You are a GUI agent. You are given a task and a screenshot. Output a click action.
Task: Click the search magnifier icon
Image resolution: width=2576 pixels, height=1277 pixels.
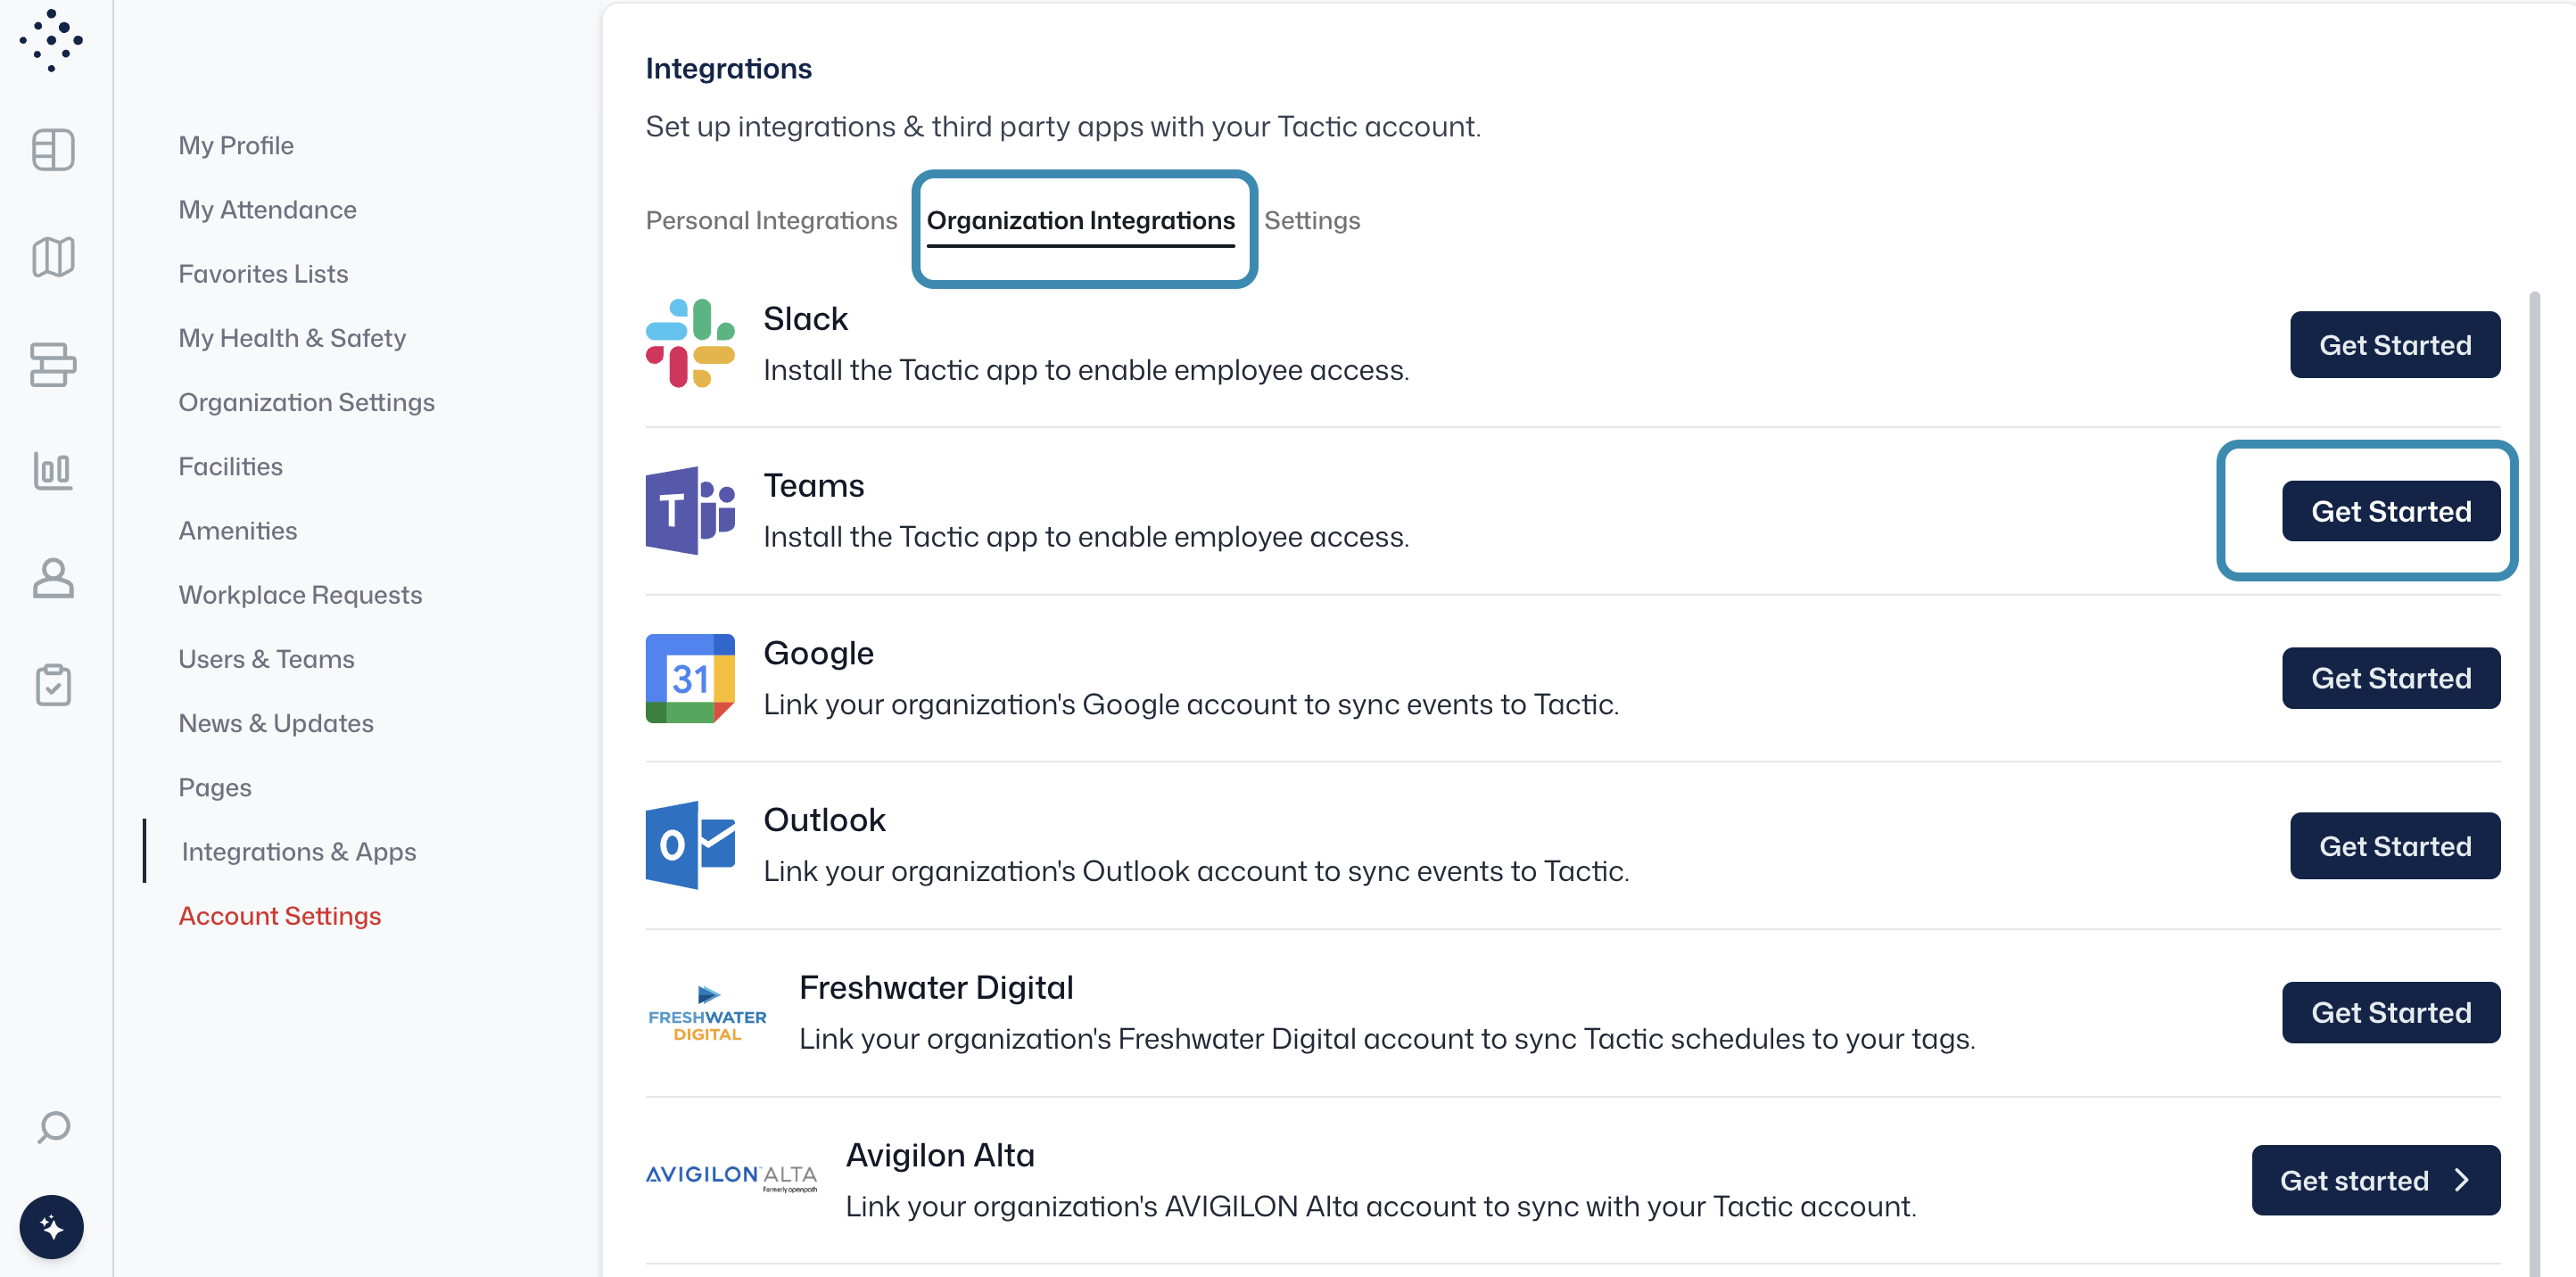point(53,1127)
